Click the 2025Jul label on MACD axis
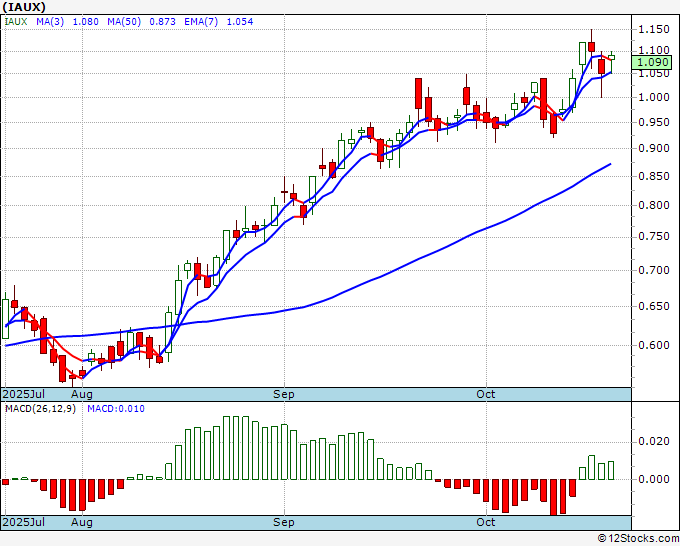The width and height of the screenshot is (680, 546). coord(23,522)
